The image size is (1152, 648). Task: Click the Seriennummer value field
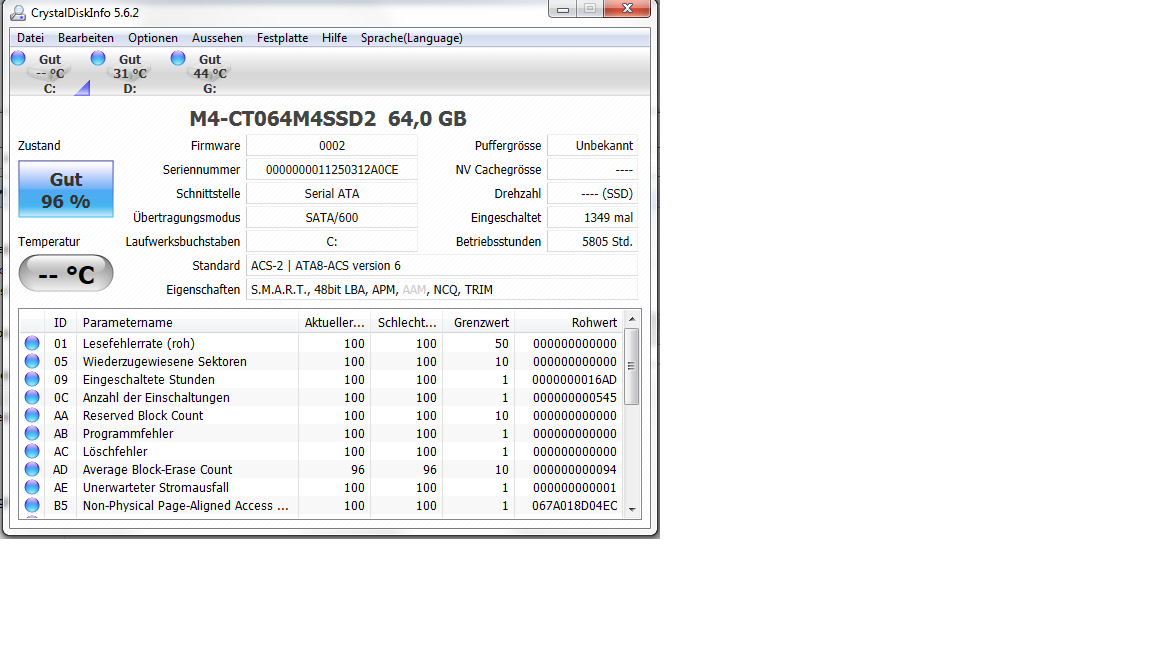click(332, 170)
